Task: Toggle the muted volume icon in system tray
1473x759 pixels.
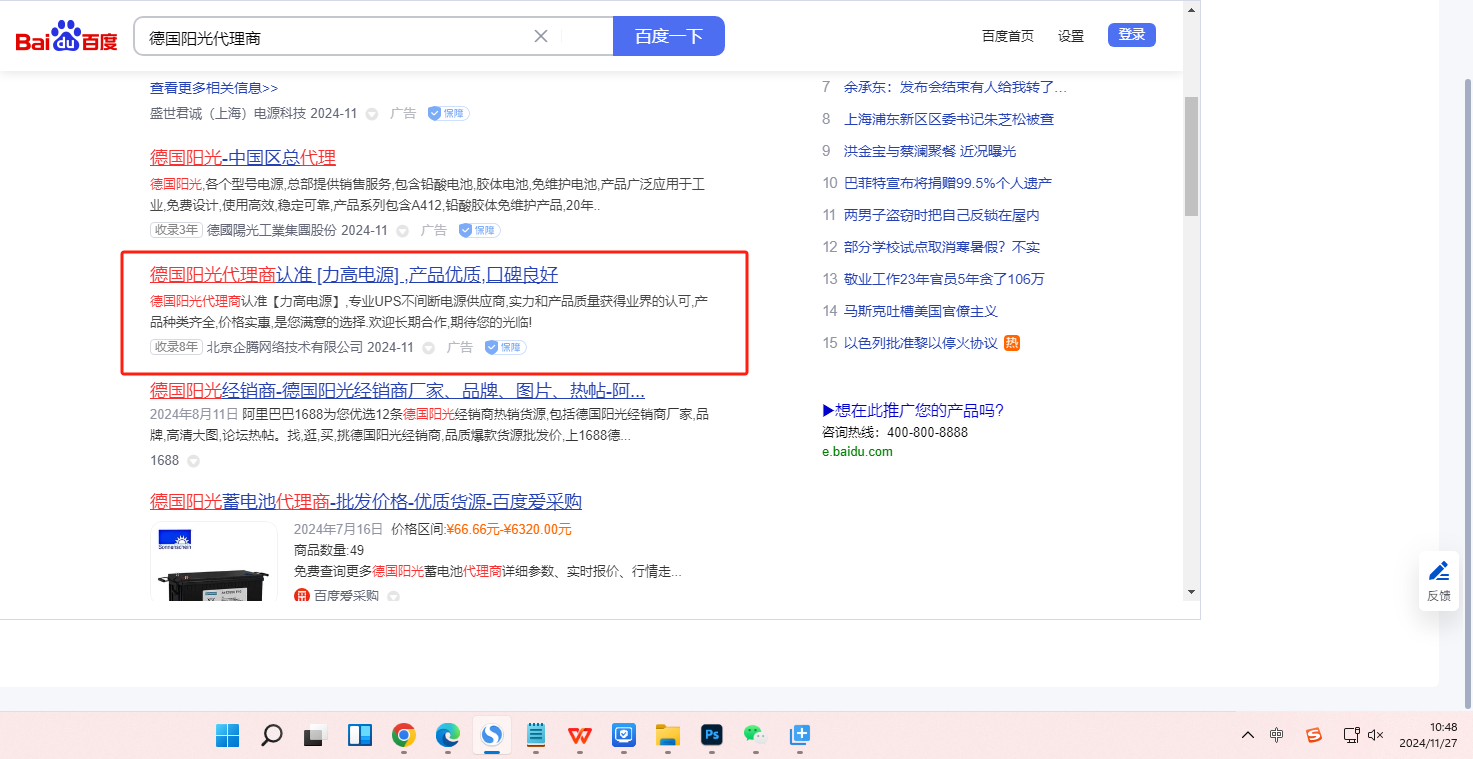Action: click(x=1375, y=735)
